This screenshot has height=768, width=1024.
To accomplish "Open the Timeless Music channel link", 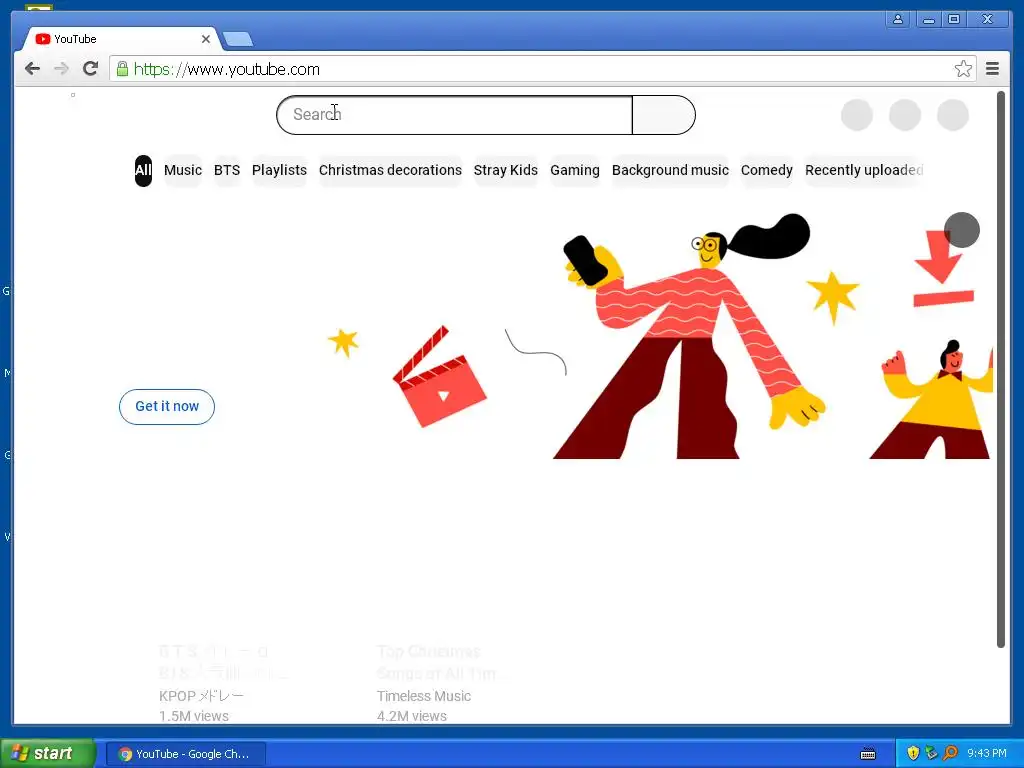I will coord(424,696).
